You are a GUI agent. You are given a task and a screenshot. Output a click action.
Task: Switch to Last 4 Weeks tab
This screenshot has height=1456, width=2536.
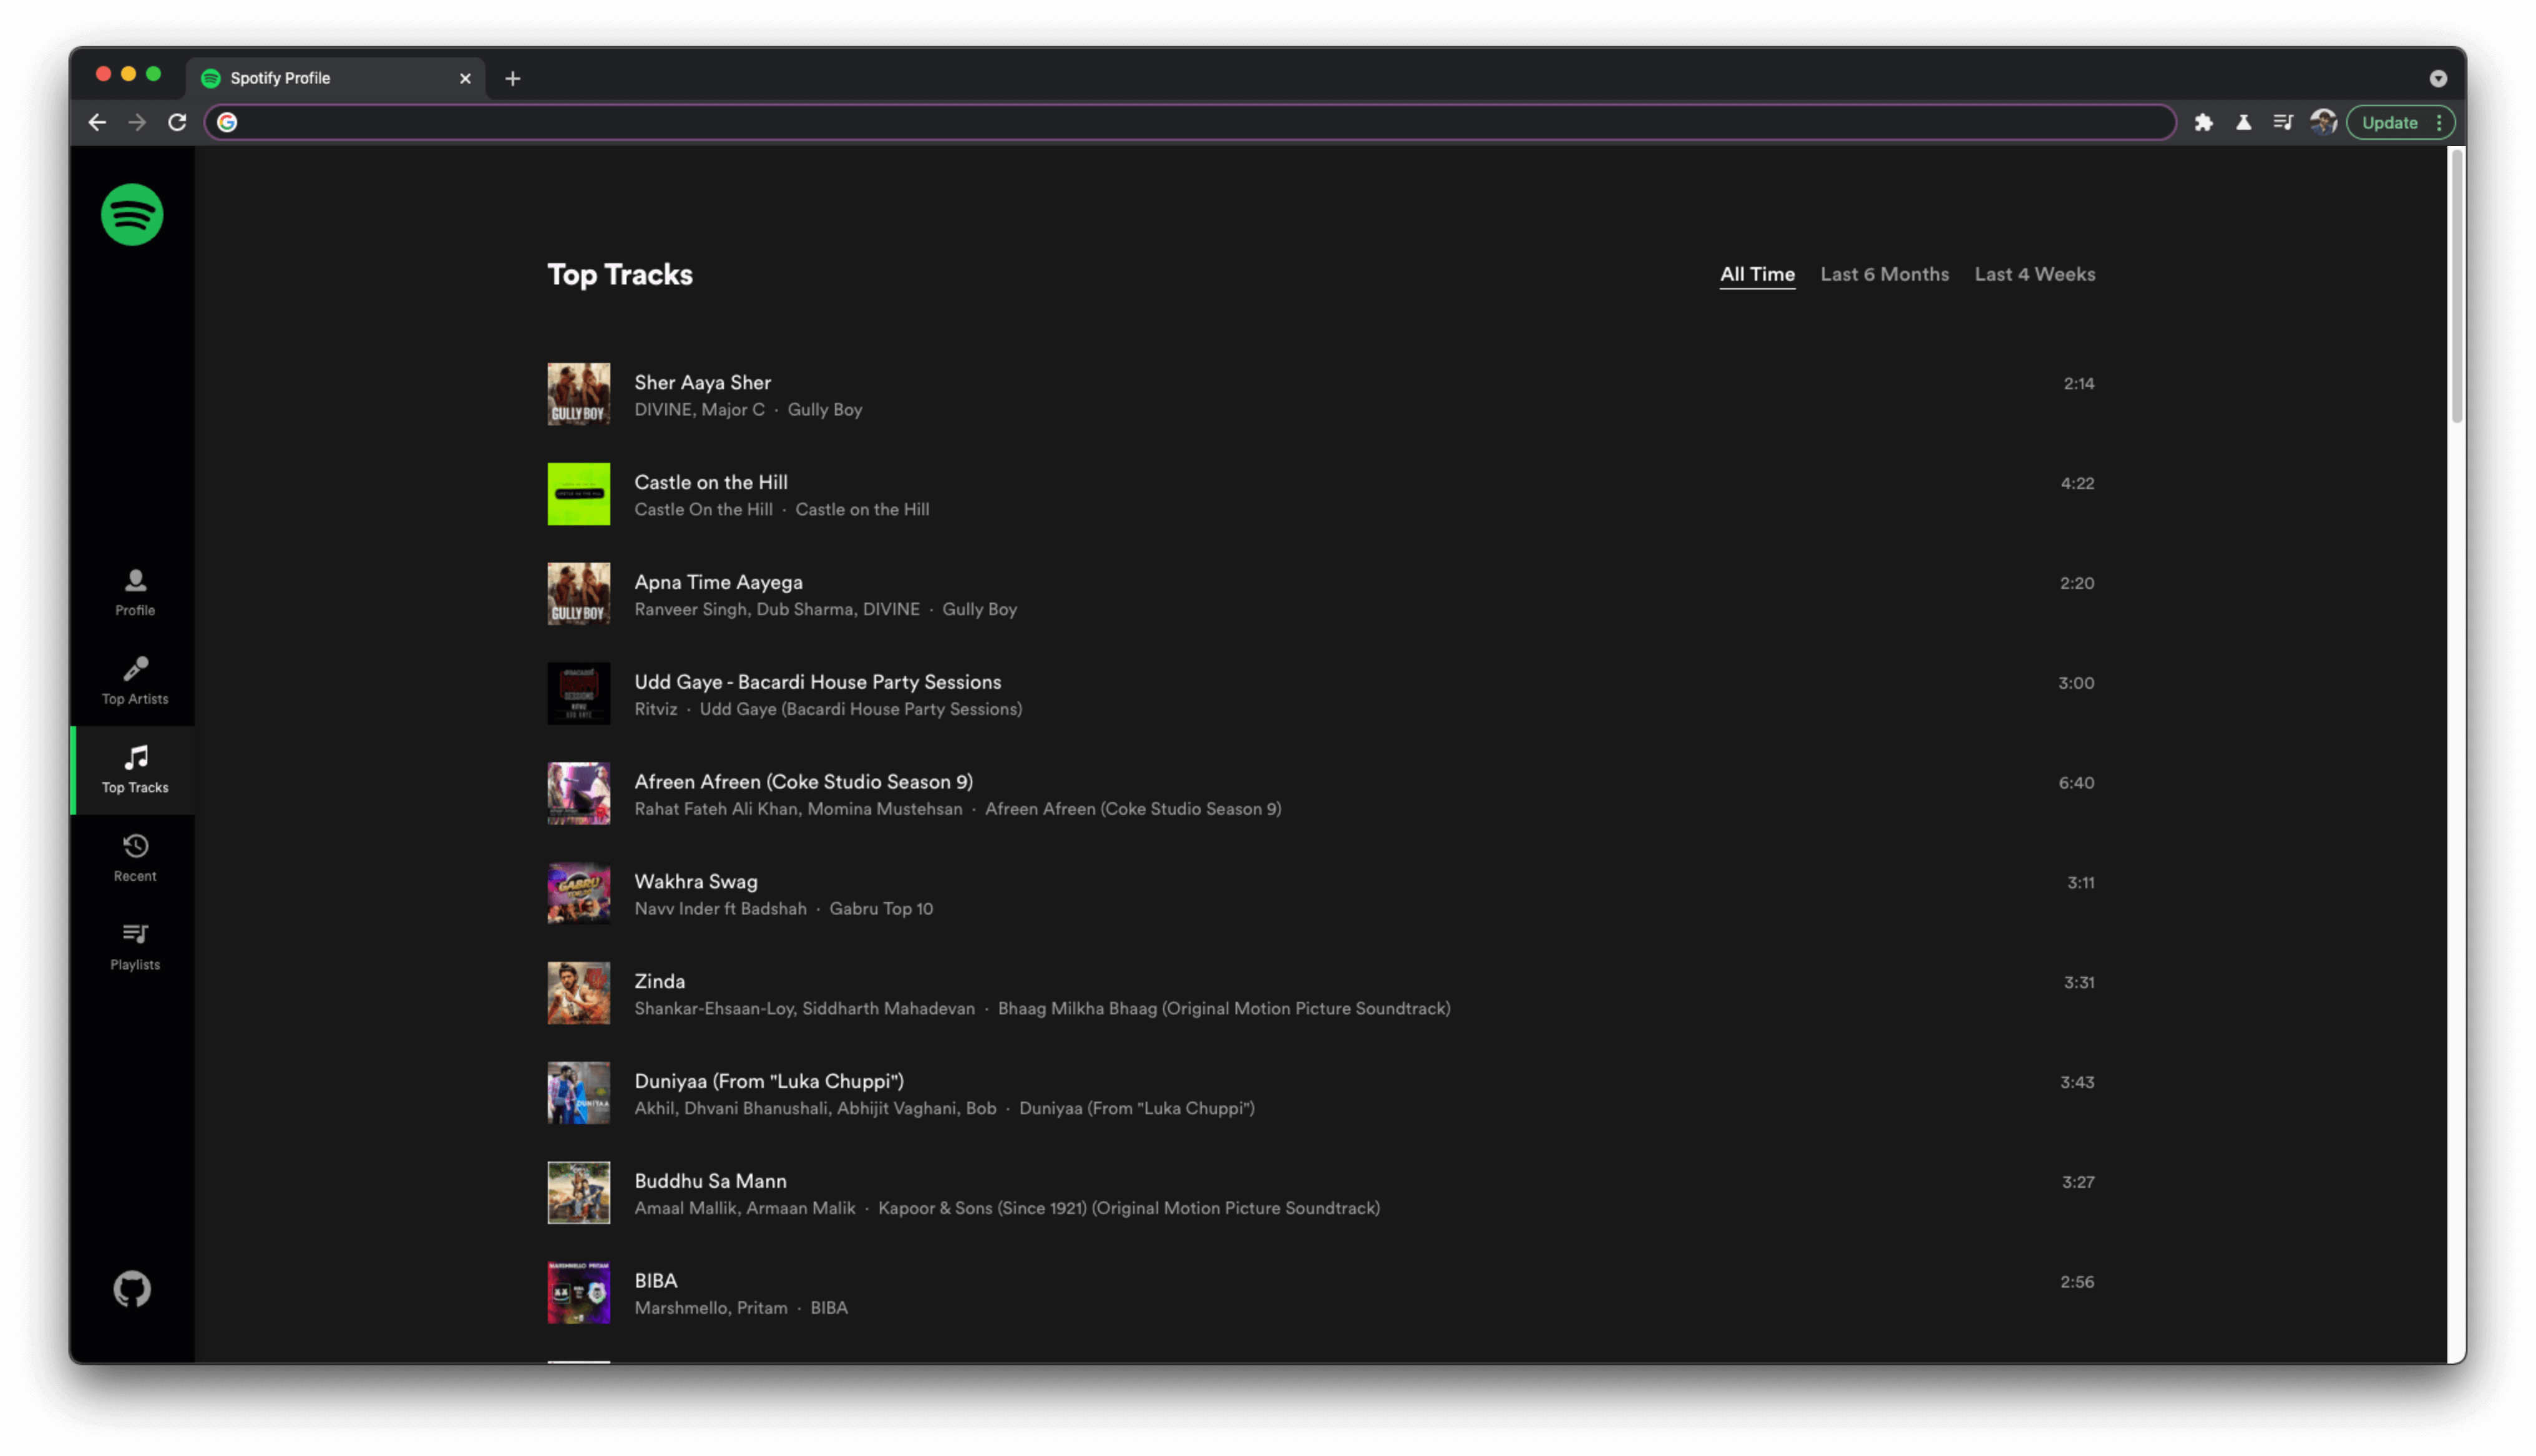click(2034, 274)
